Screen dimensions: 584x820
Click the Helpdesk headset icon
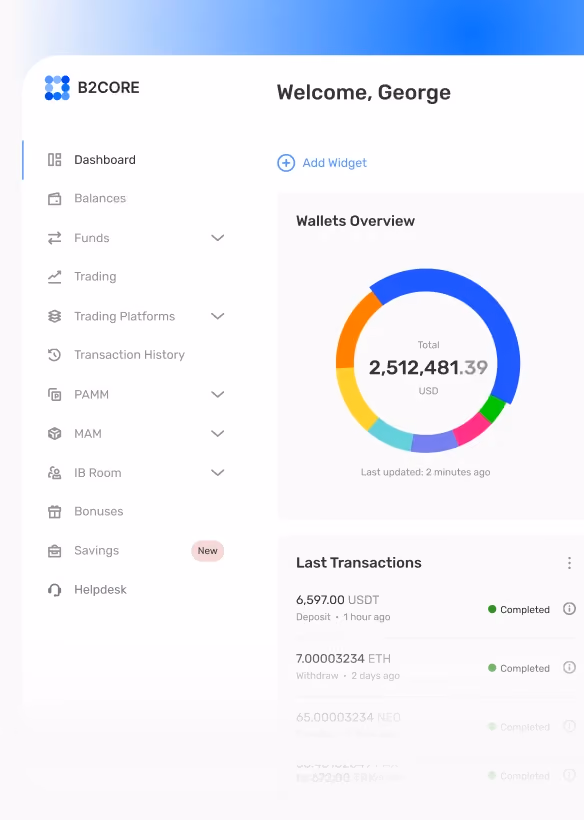click(x=54, y=590)
